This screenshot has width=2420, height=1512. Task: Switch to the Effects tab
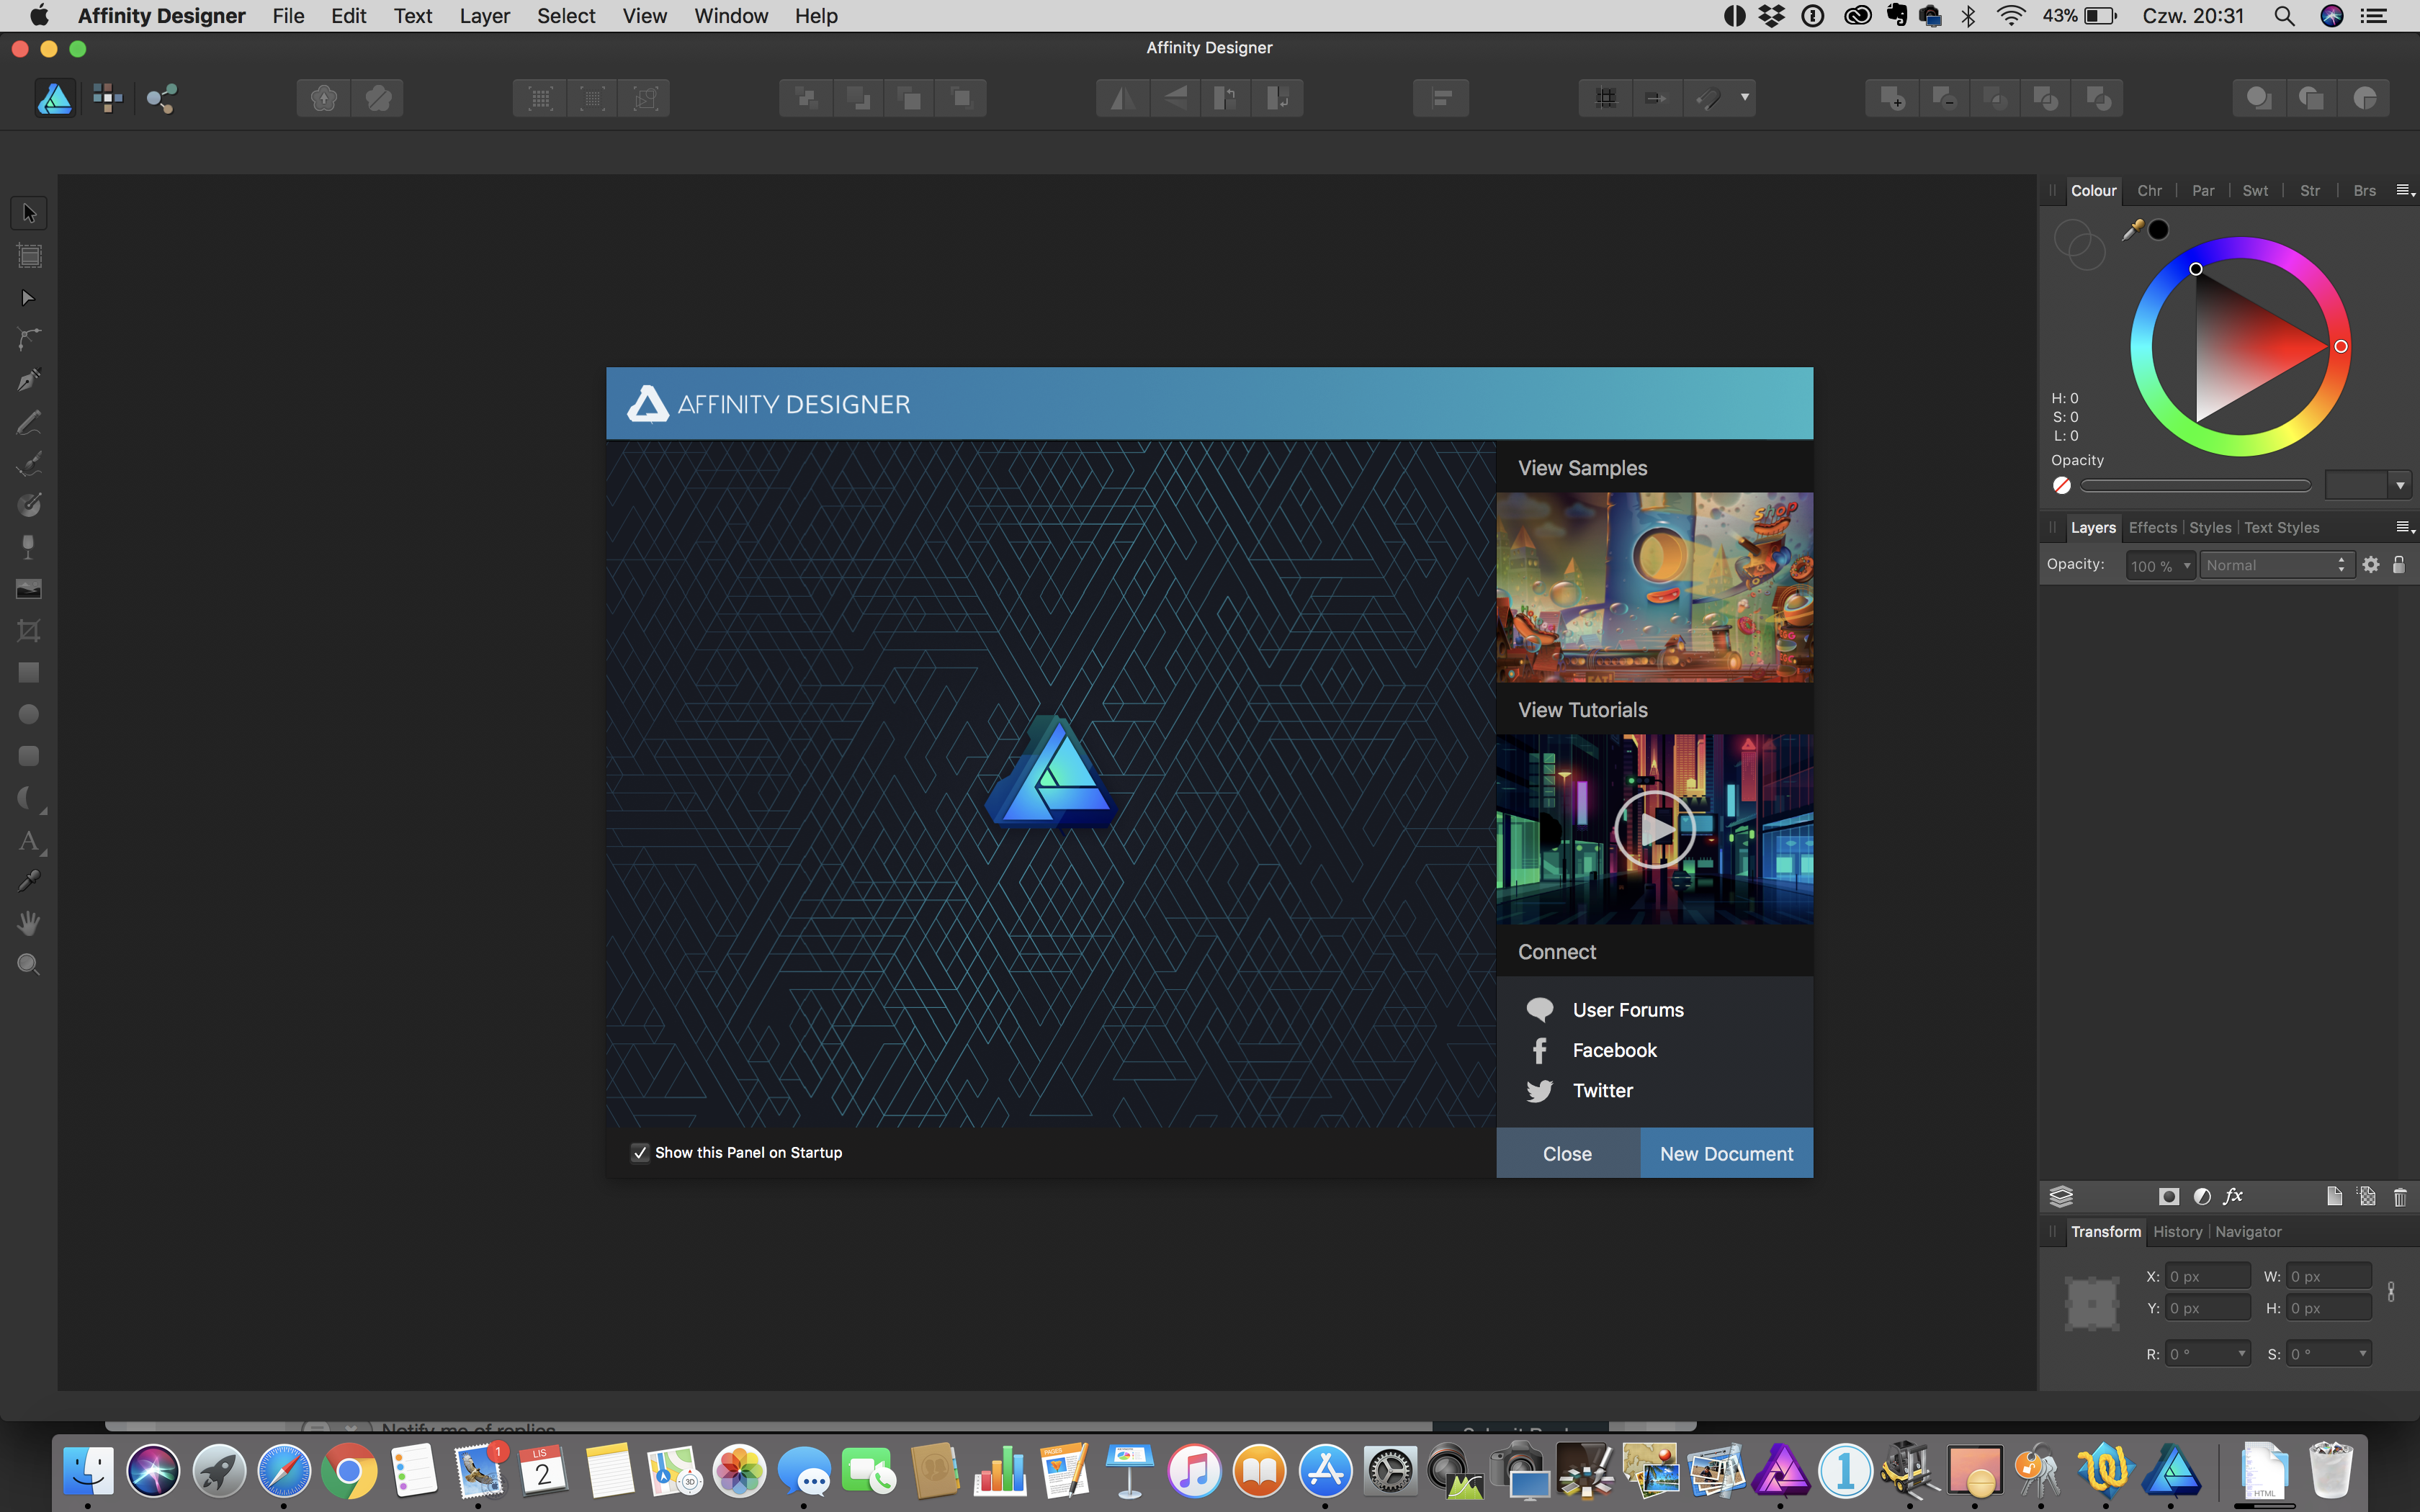tap(2152, 528)
